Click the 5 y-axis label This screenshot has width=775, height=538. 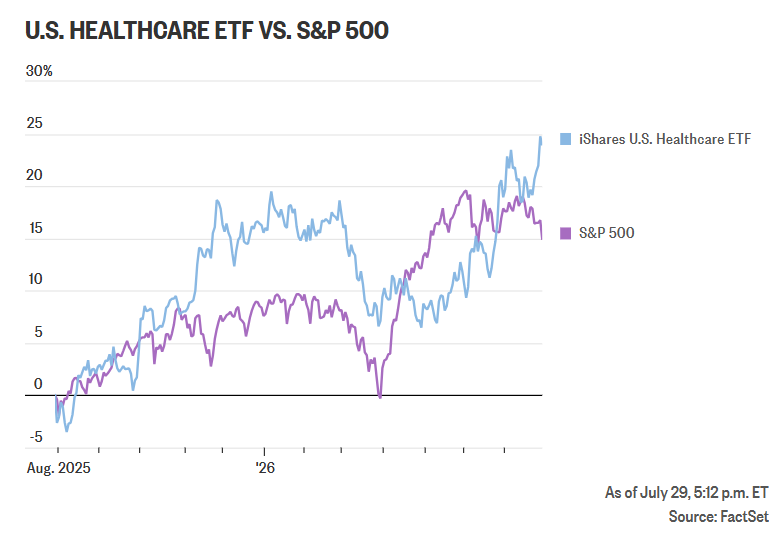[x=39, y=332]
